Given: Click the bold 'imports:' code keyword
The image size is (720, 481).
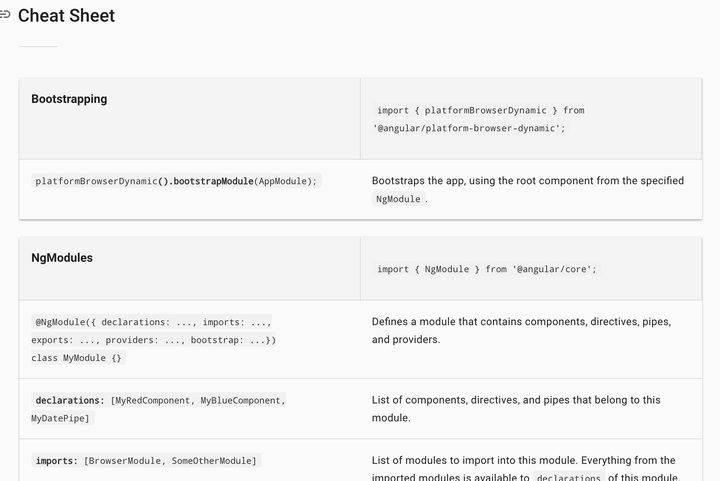Looking at the screenshot, I should coord(56,460).
